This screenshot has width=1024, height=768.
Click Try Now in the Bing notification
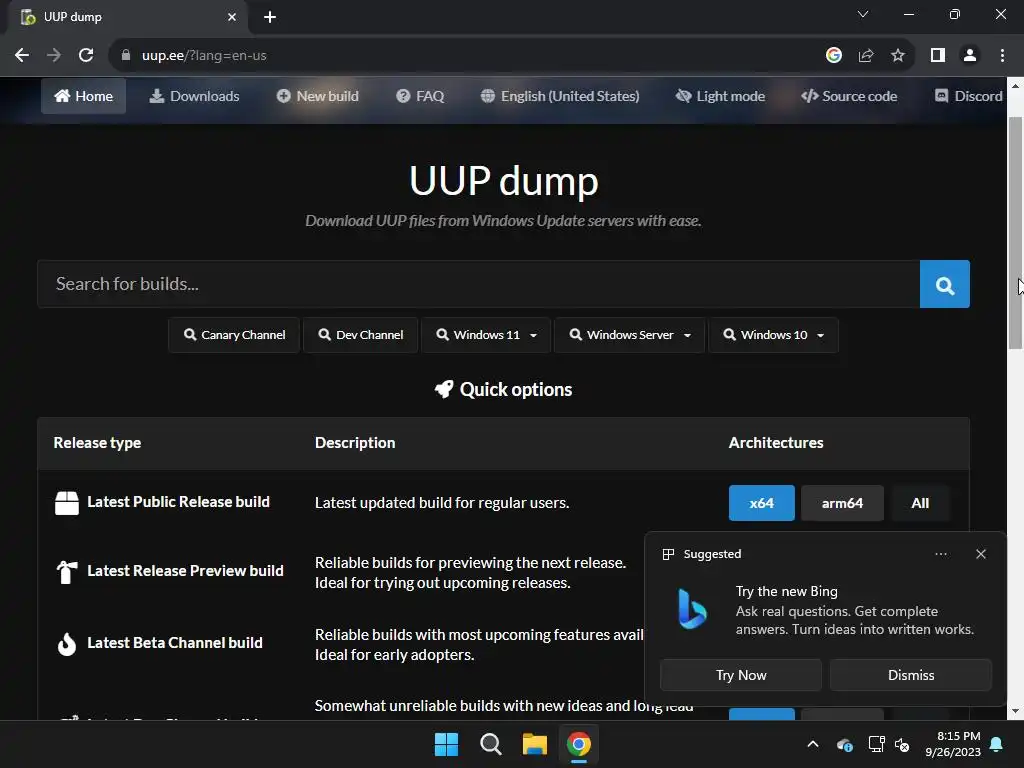pyautogui.click(x=741, y=675)
